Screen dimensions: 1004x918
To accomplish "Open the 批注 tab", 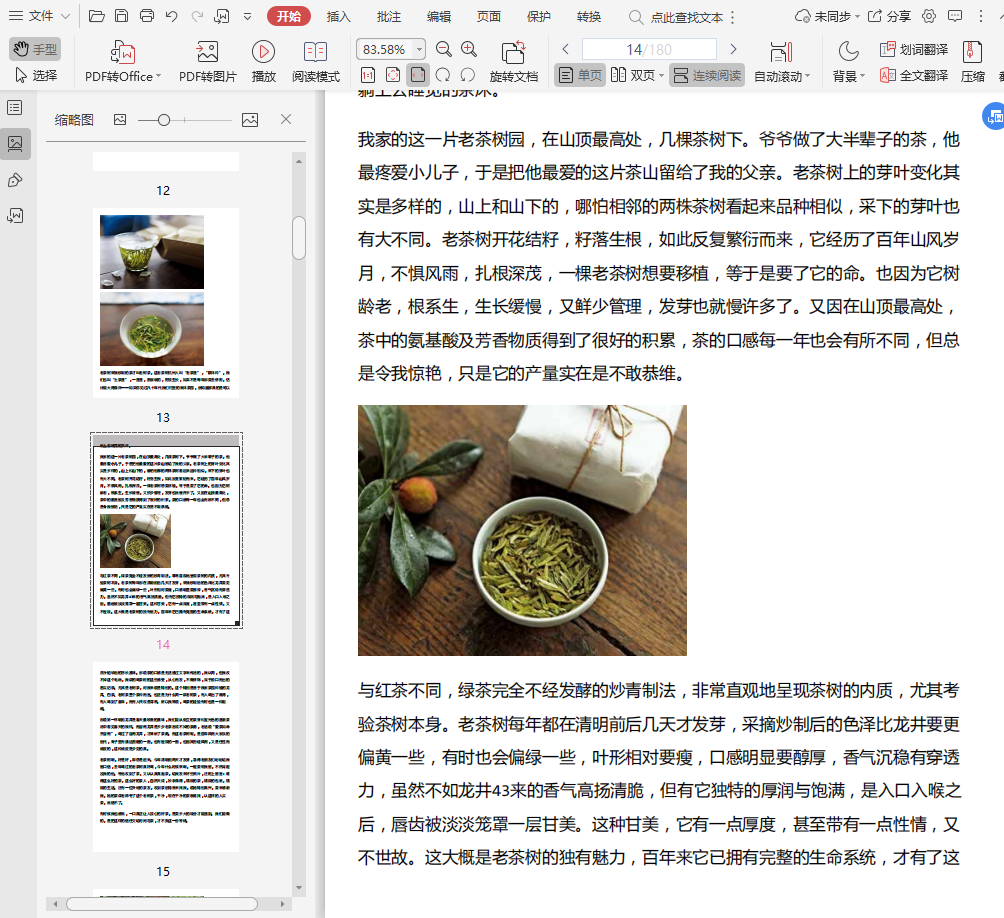I will pos(388,17).
